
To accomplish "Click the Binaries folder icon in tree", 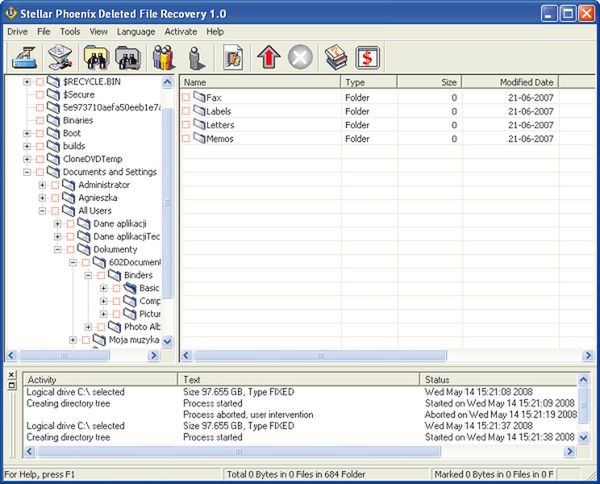I will (54, 120).
